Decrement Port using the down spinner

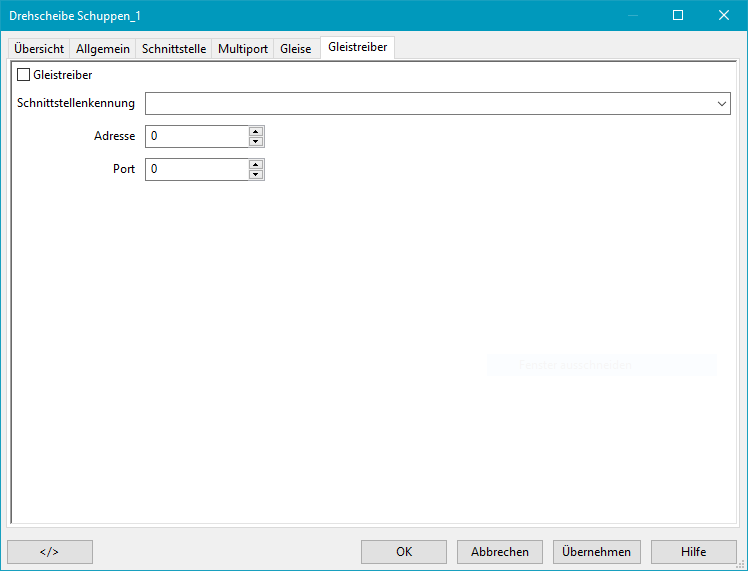(x=256, y=175)
